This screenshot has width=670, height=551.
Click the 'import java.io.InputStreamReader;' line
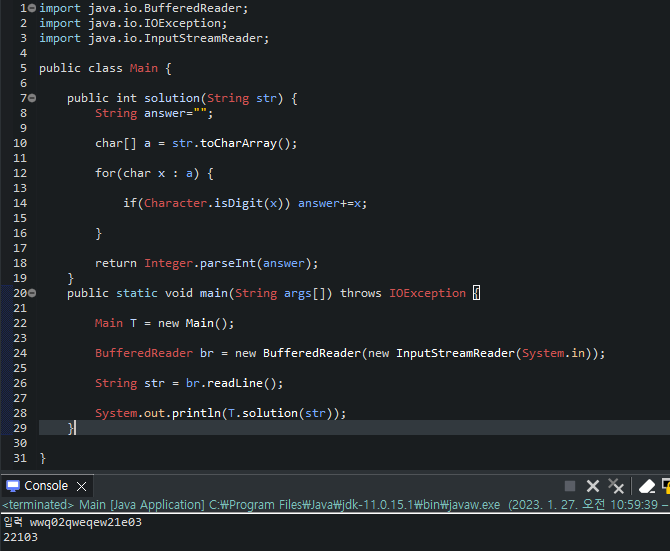[x=154, y=38]
